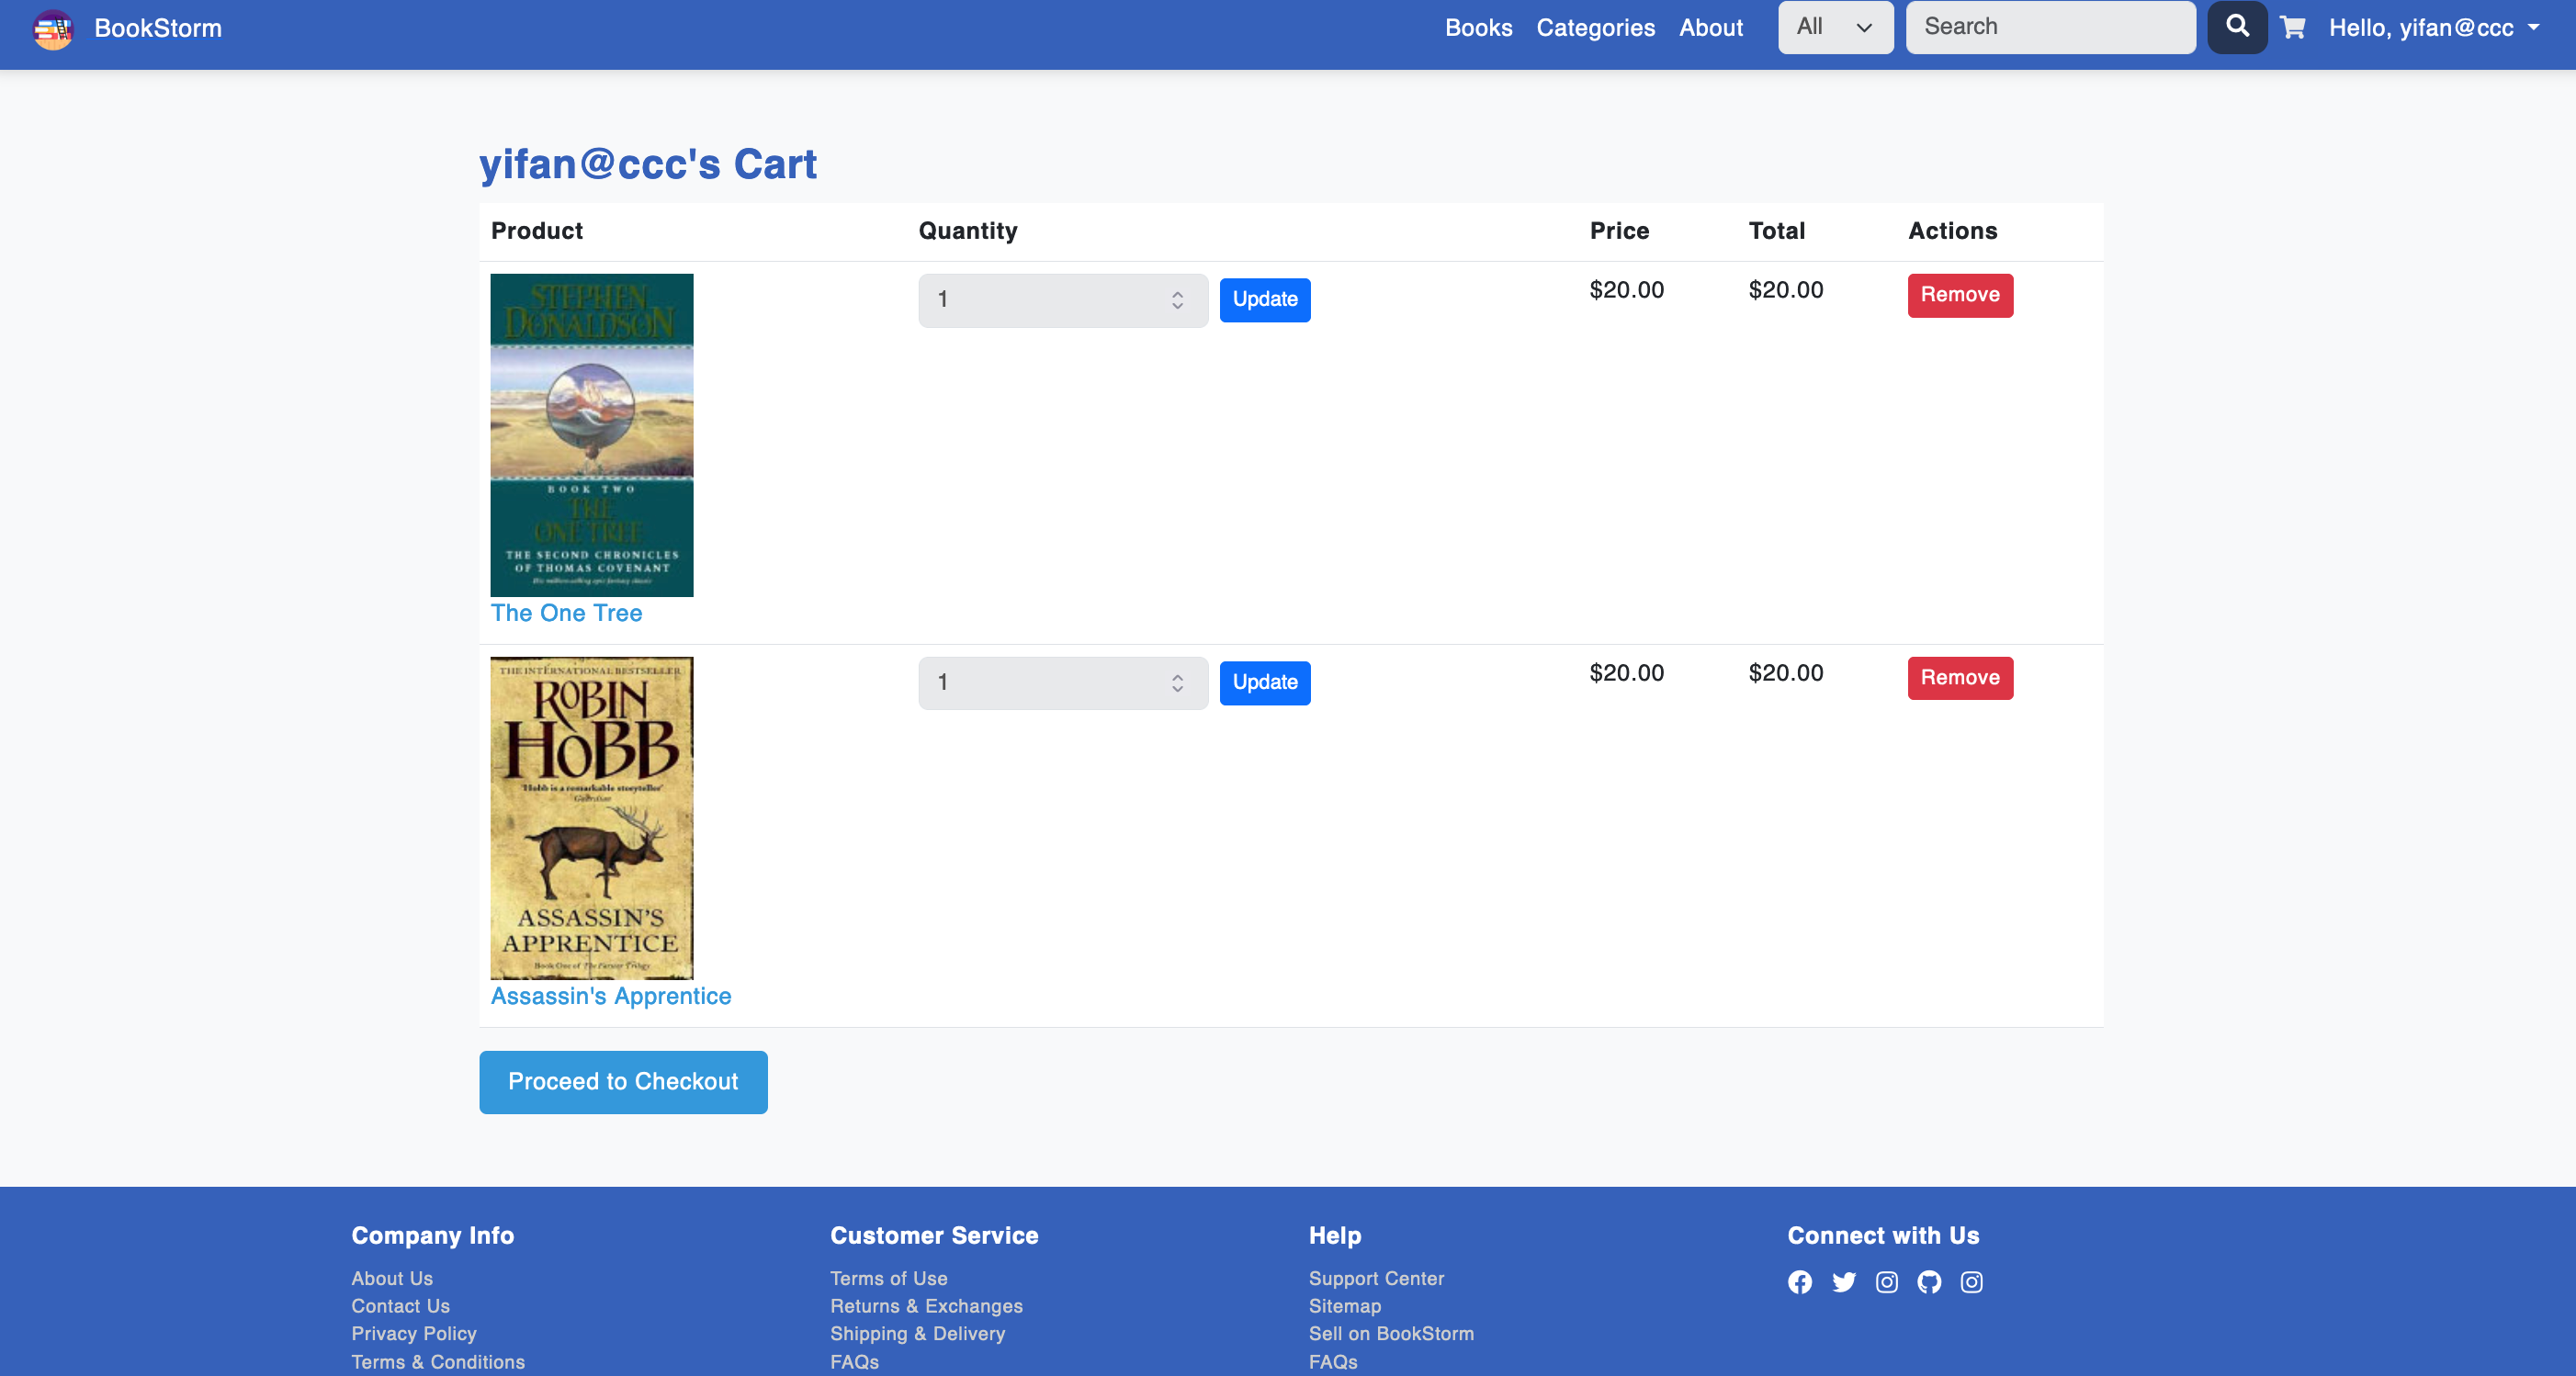
Task: Click The One Tree quantity field
Action: (x=1063, y=300)
